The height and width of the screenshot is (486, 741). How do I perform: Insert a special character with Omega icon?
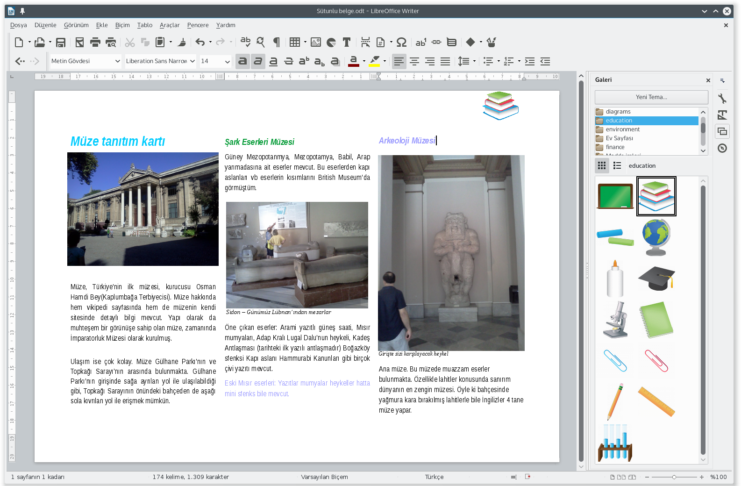click(x=401, y=42)
